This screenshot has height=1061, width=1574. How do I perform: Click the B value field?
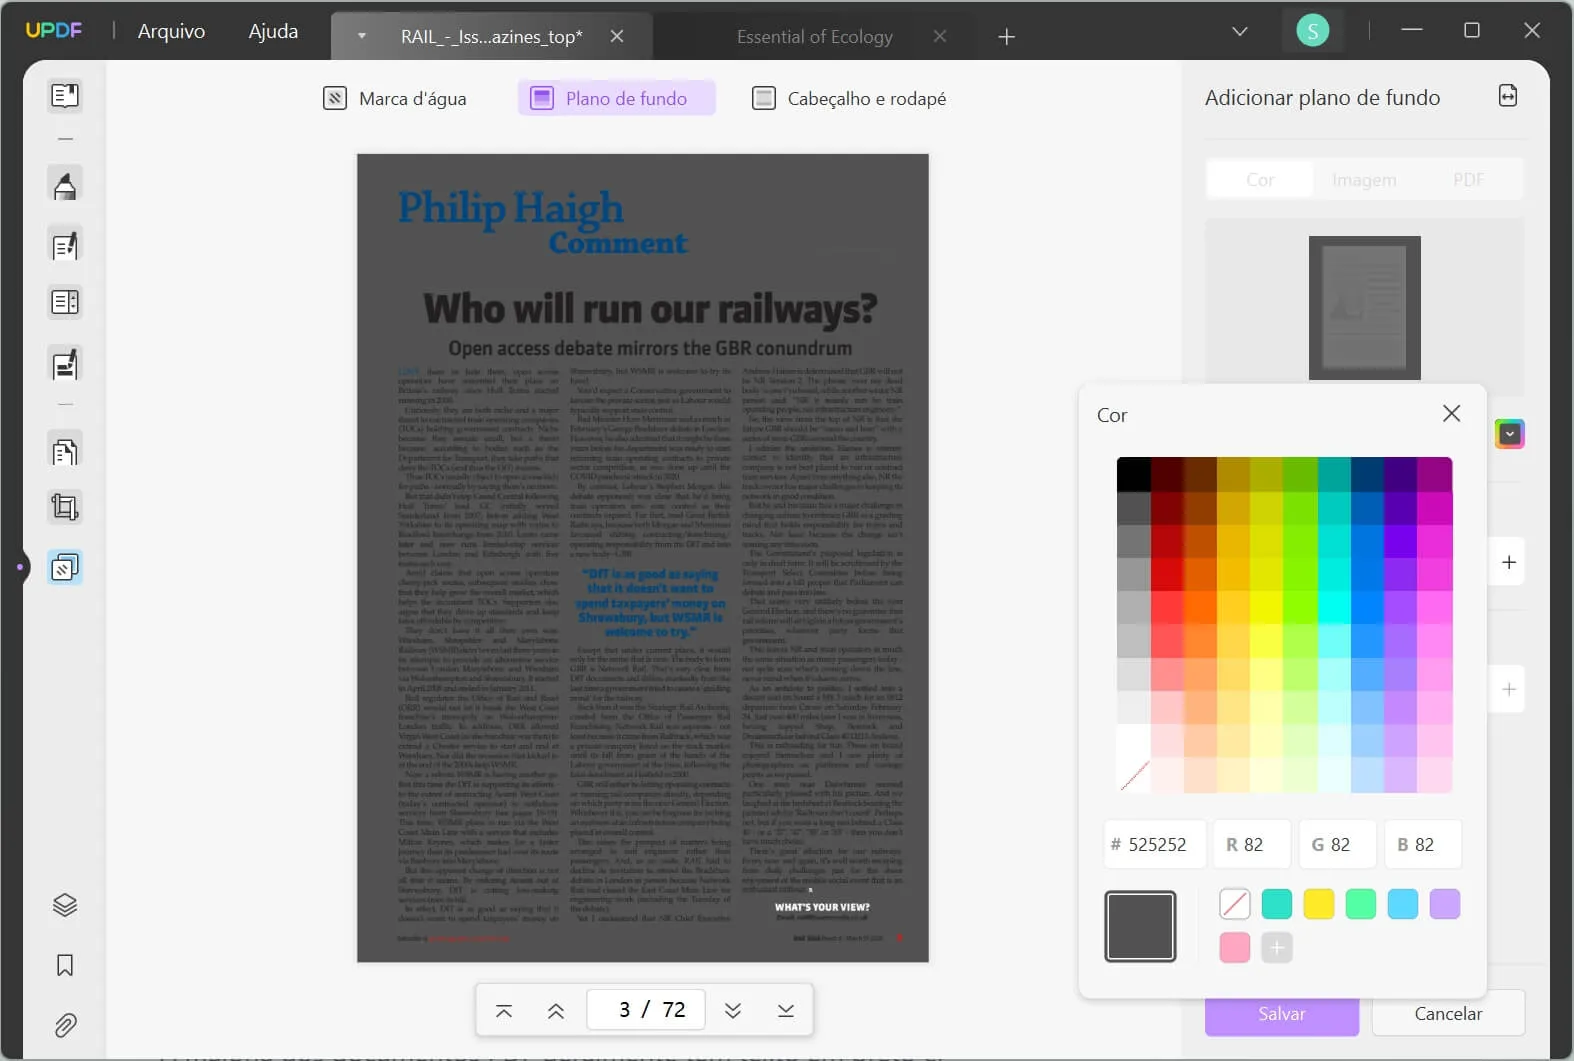(1423, 845)
